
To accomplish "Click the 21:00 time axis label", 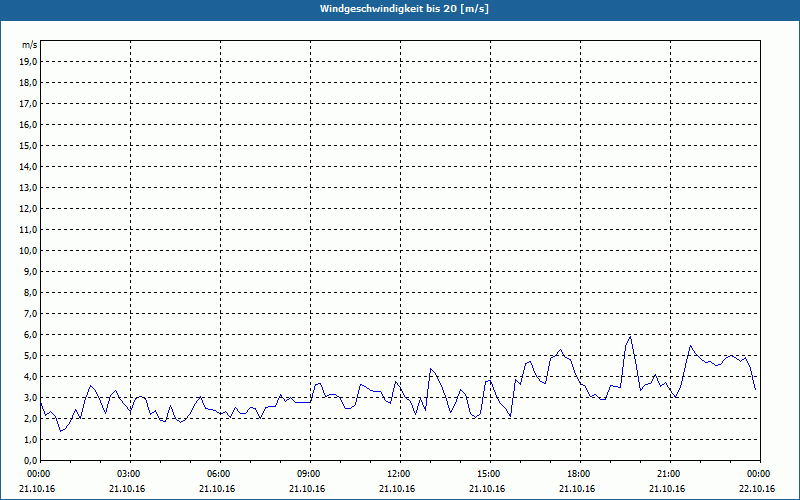I will coord(667,474).
